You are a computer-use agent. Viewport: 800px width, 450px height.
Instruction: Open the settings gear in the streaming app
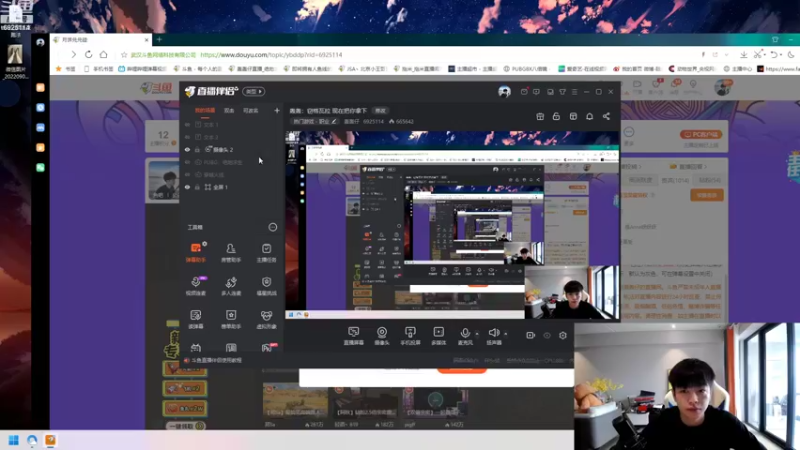click(x=563, y=335)
